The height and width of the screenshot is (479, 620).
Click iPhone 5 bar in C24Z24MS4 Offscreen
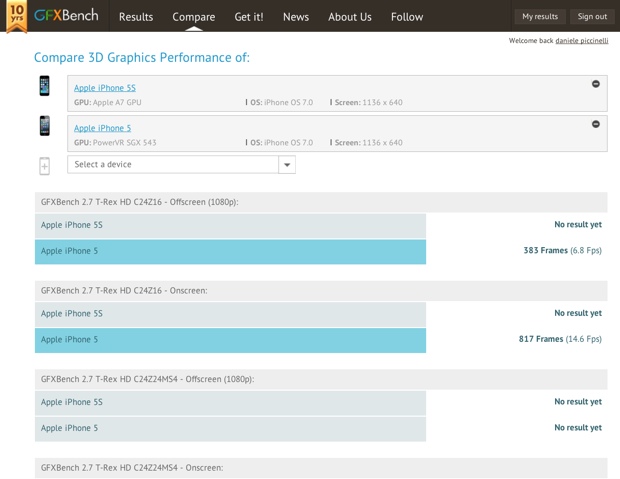[231, 429]
